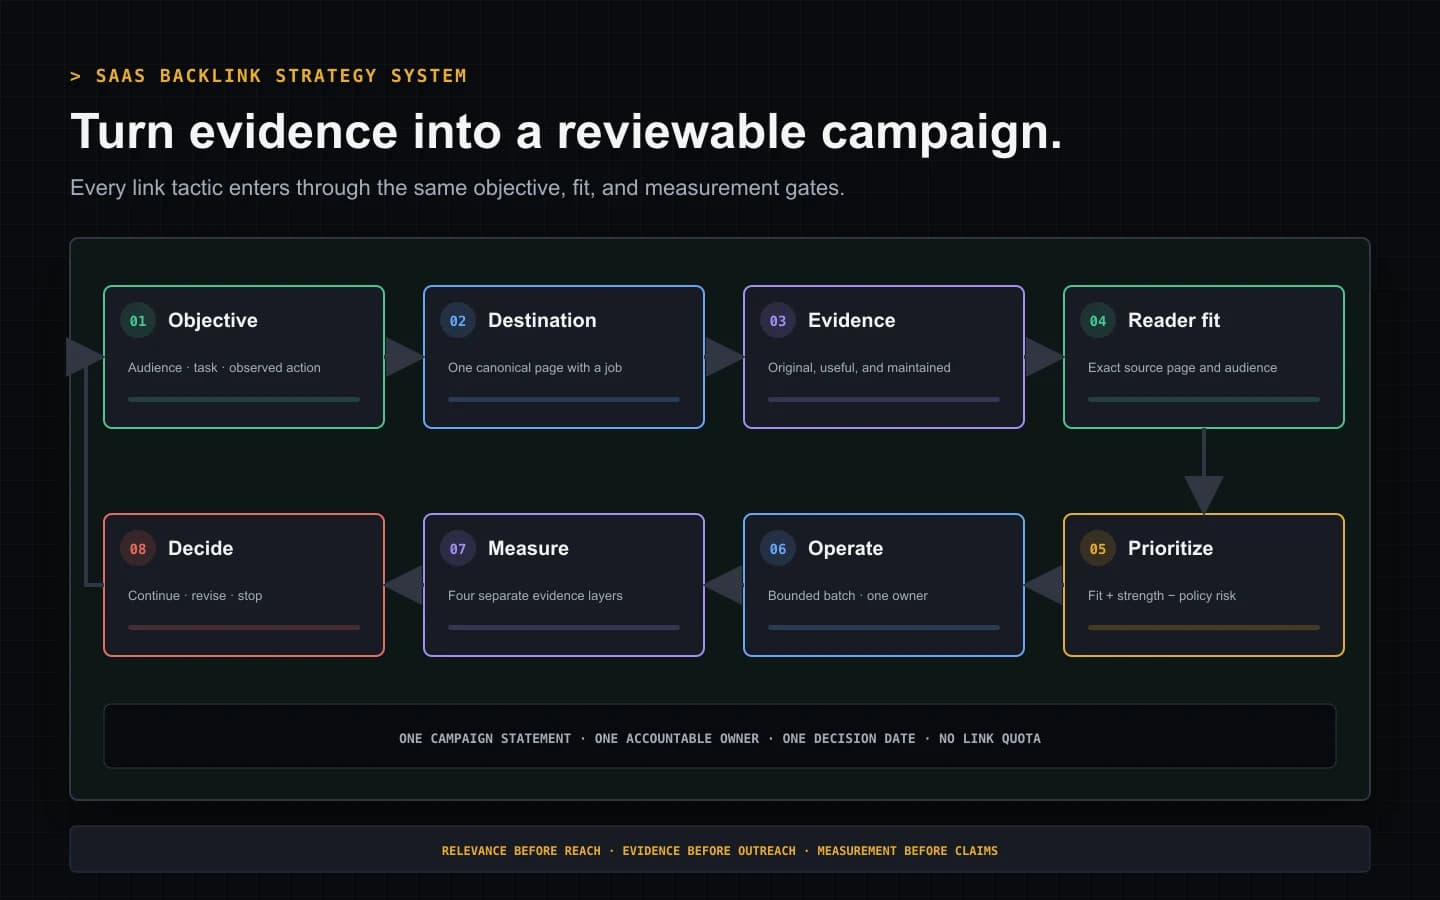Click the subtitle about link tactic gates
The height and width of the screenshot is (900, 1440).
pos(457,188)
